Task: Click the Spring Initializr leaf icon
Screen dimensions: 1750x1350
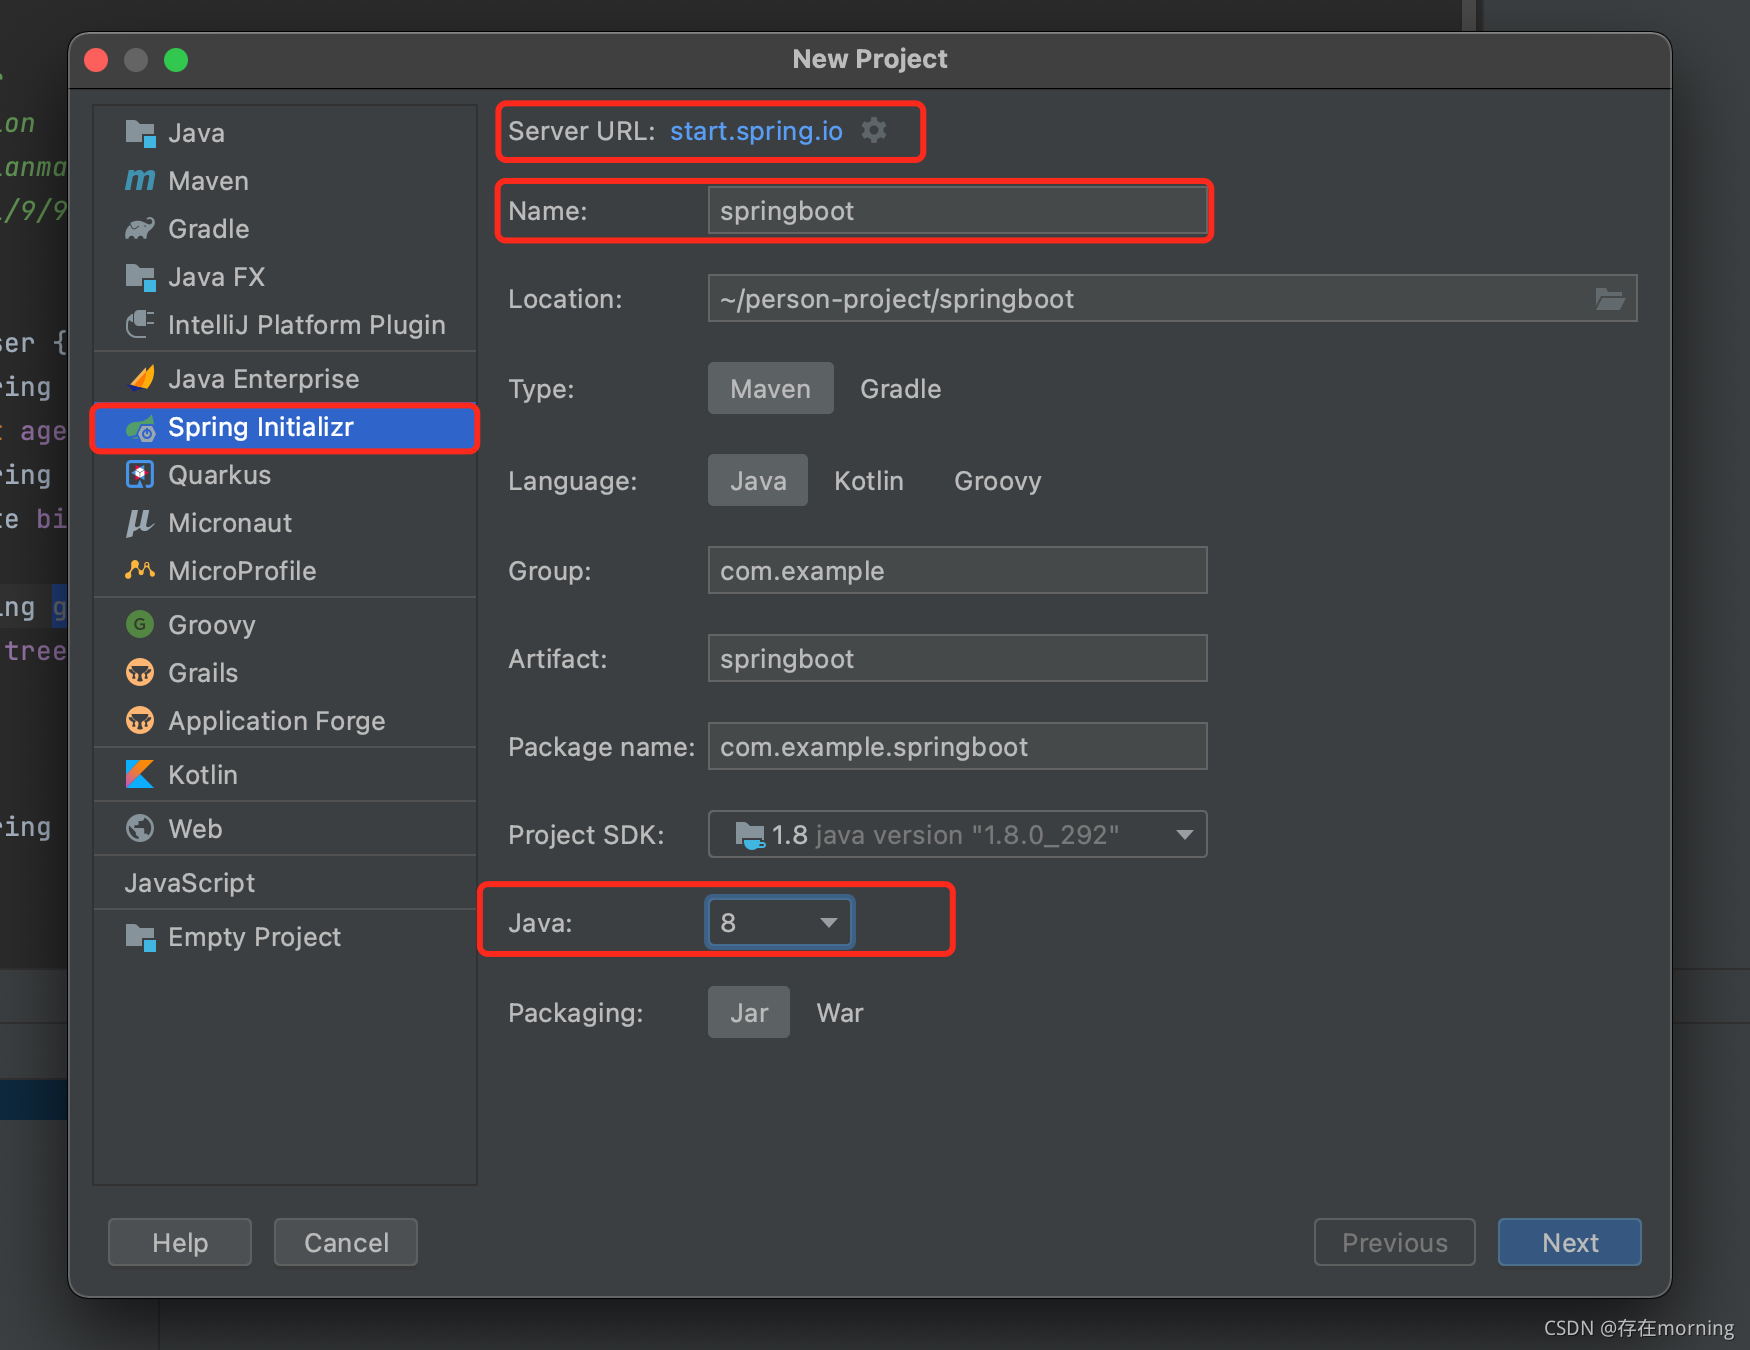Action: pos(140,428)
